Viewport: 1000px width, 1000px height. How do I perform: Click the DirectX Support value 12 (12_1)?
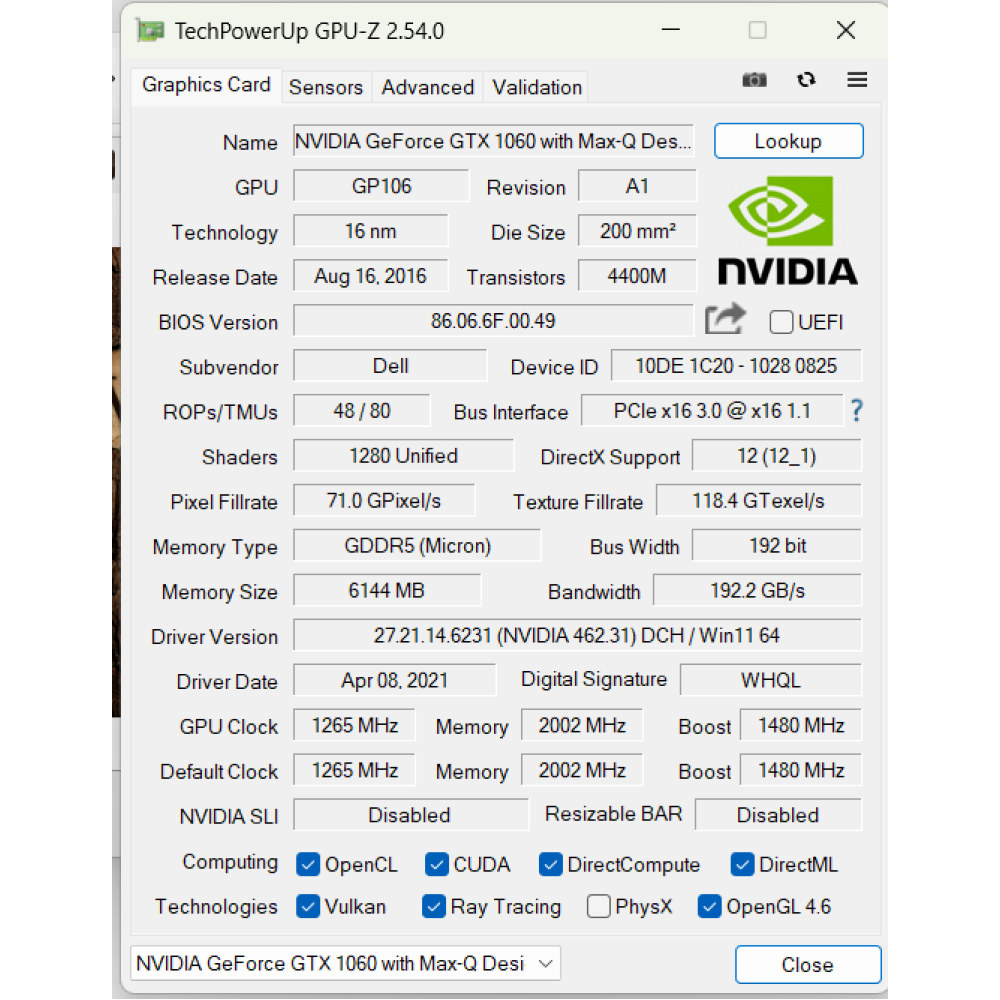pos(776,455)
